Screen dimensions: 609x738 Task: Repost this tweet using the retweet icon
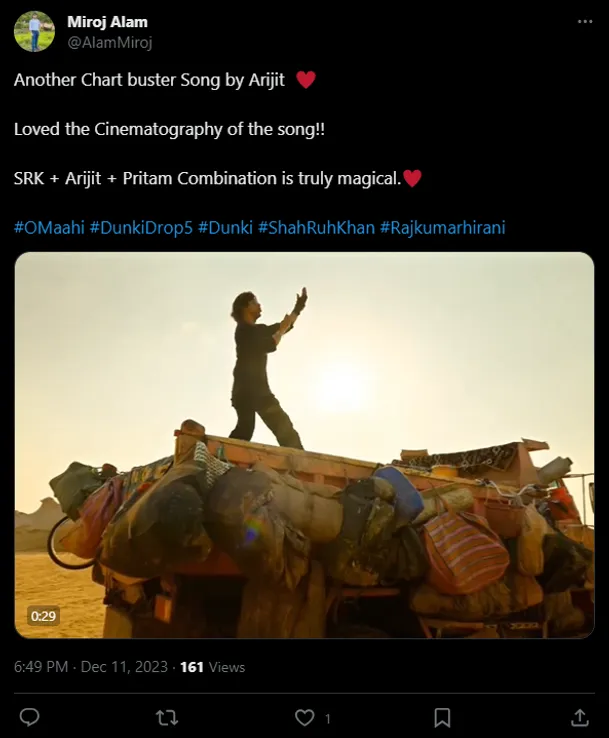click(168, 717)
